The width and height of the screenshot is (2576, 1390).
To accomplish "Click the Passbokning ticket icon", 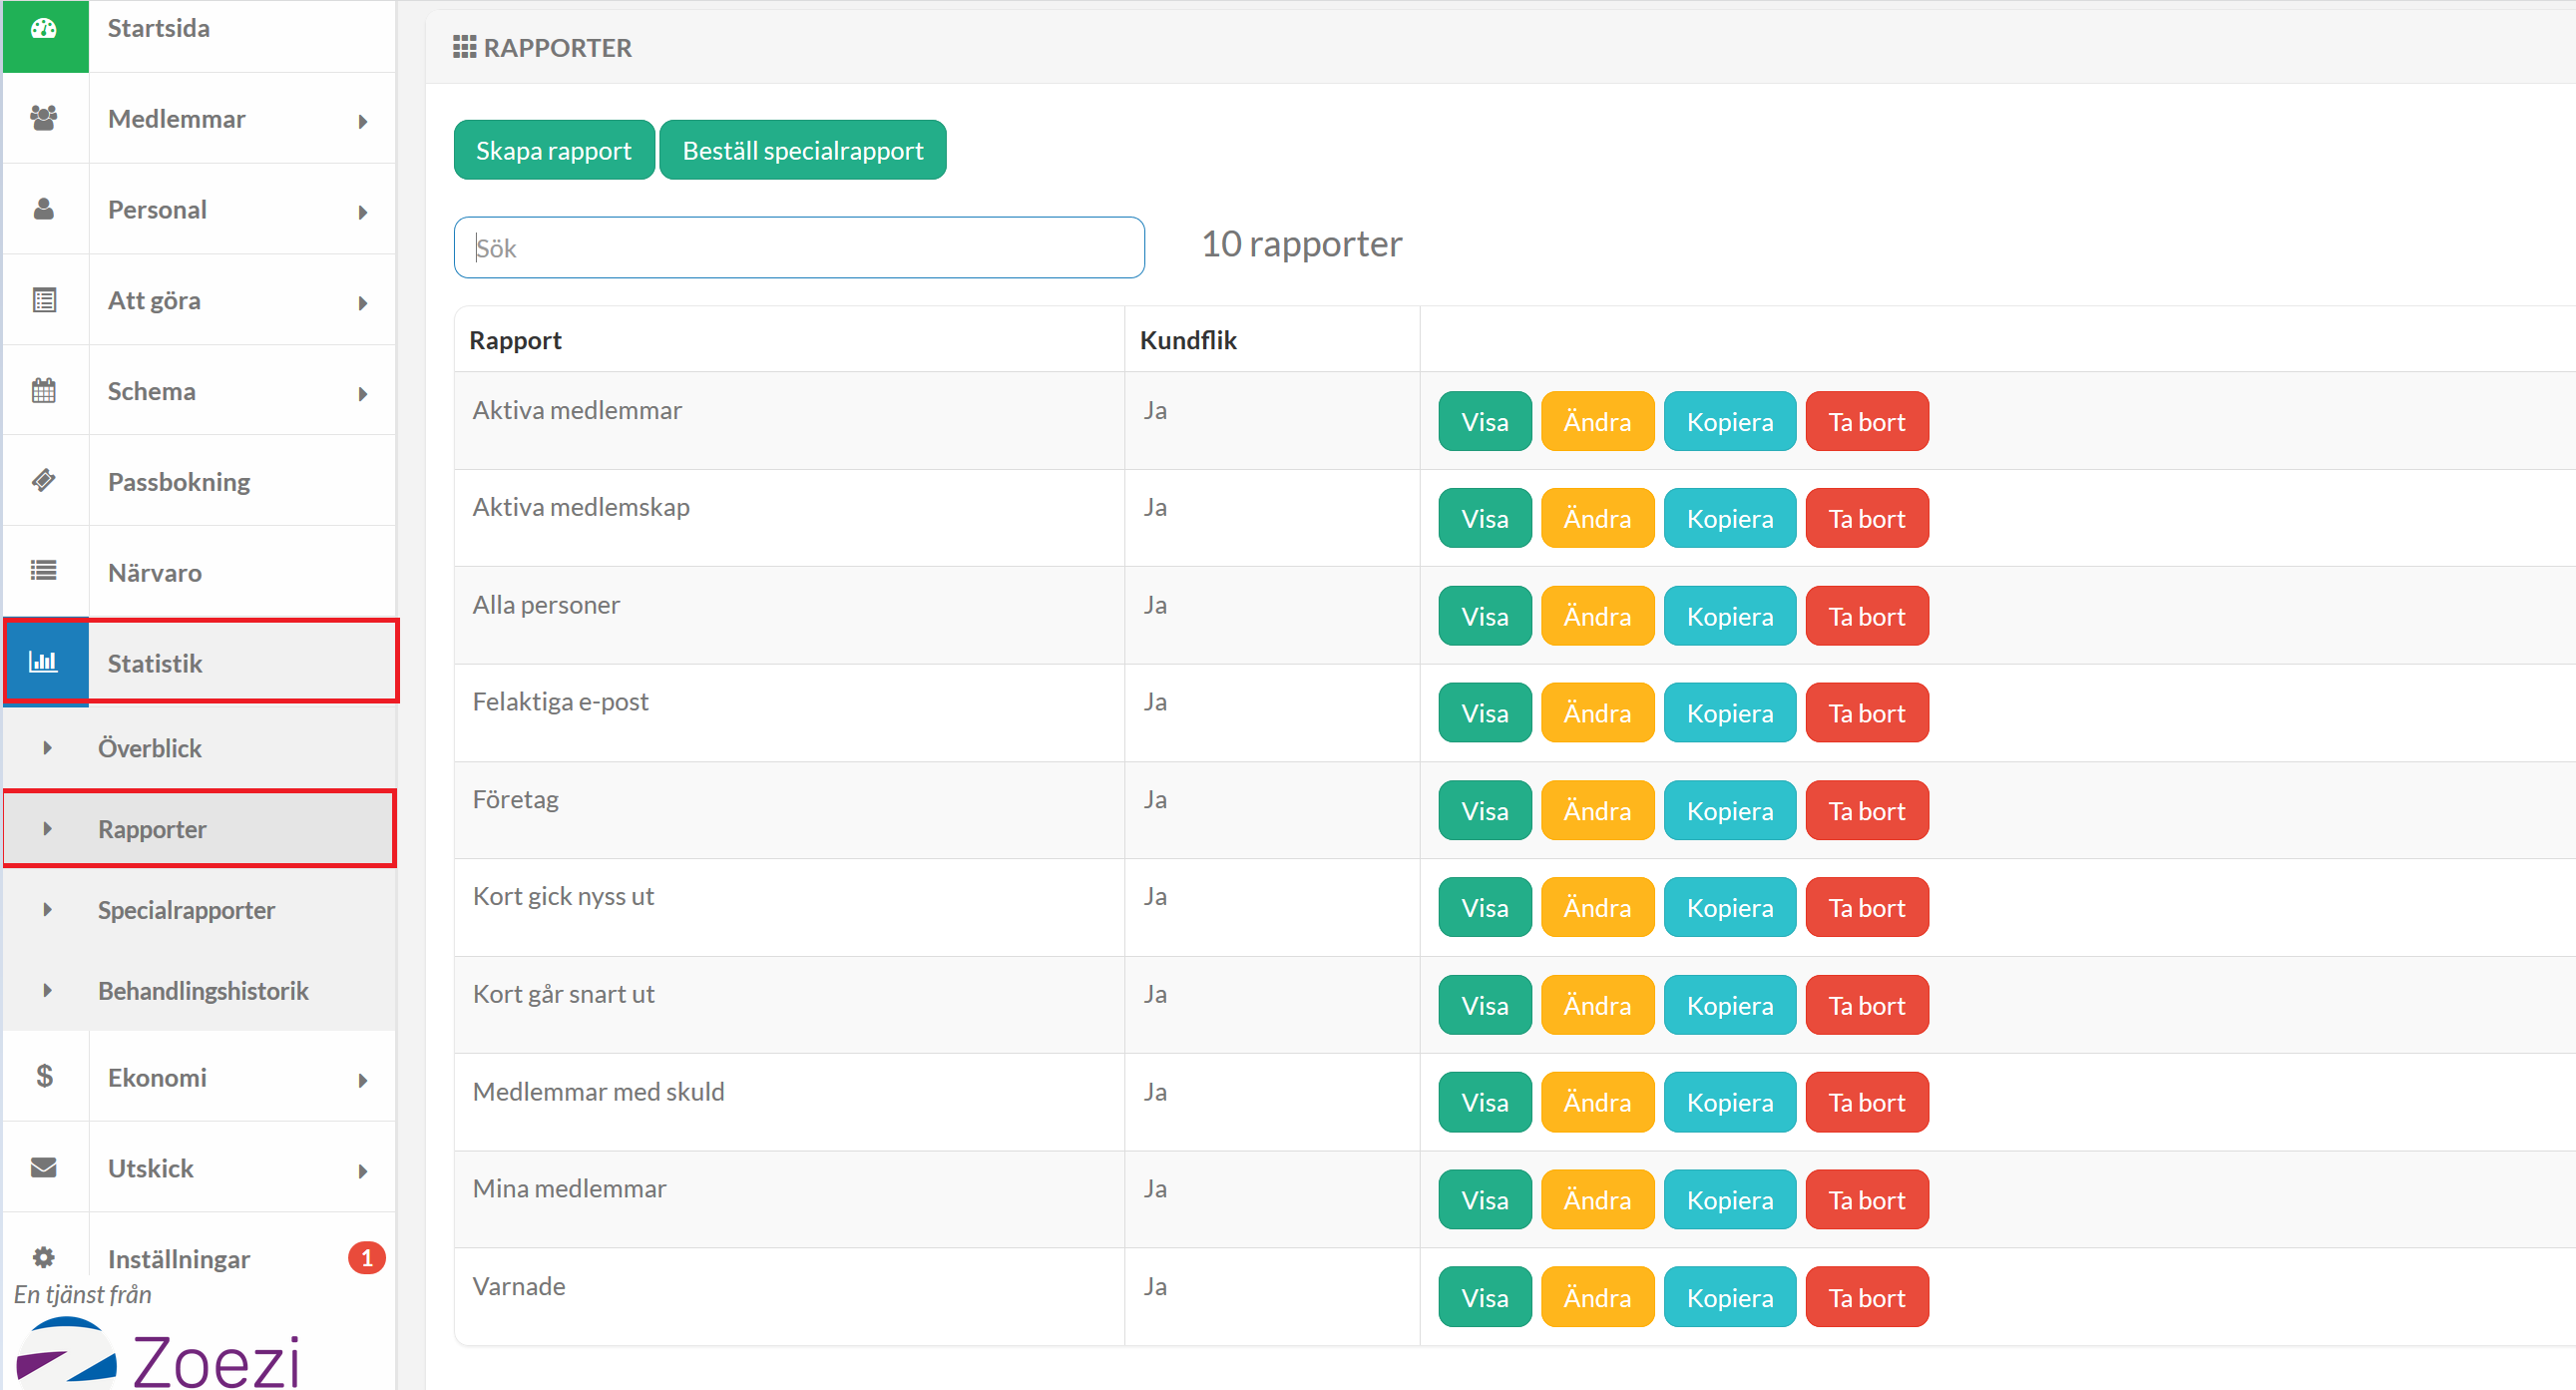I will click(44, 481).
